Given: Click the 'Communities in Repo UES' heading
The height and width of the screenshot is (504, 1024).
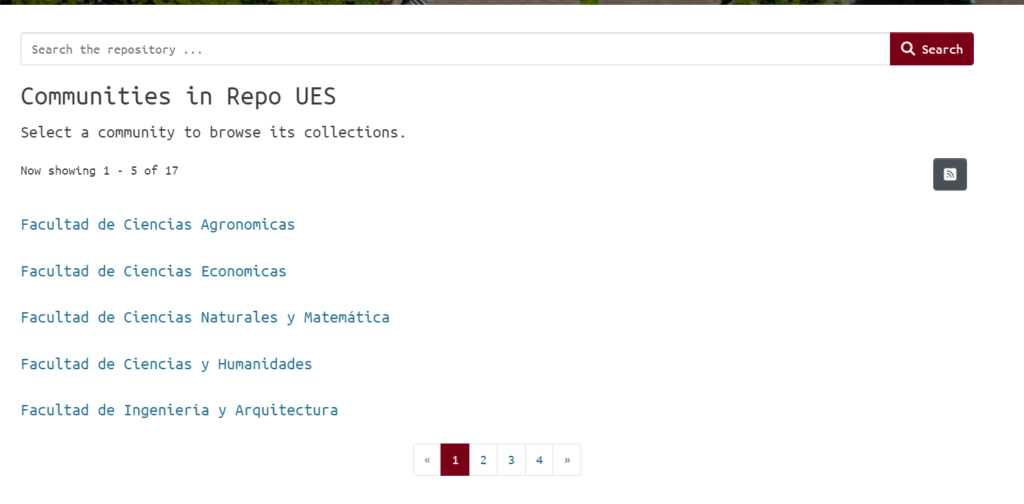Looking at the screenshot, I should 178,97.
